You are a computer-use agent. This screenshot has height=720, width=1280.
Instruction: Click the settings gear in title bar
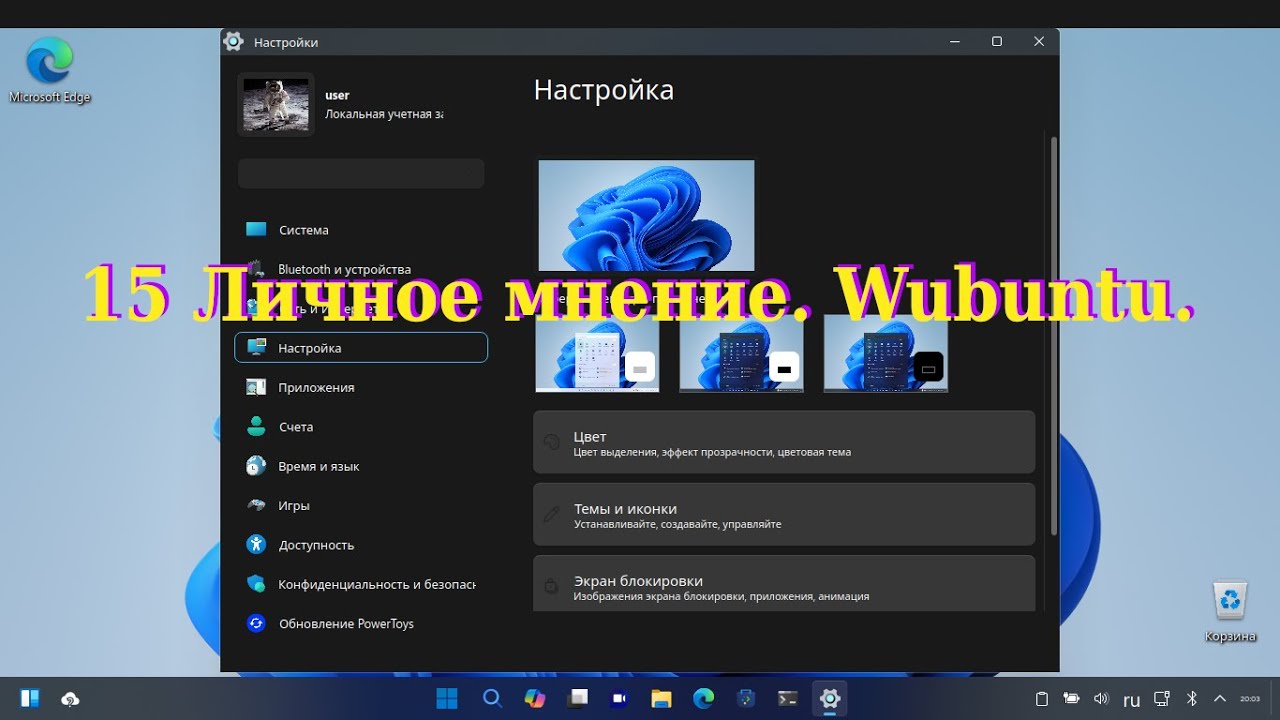[233, 41]
